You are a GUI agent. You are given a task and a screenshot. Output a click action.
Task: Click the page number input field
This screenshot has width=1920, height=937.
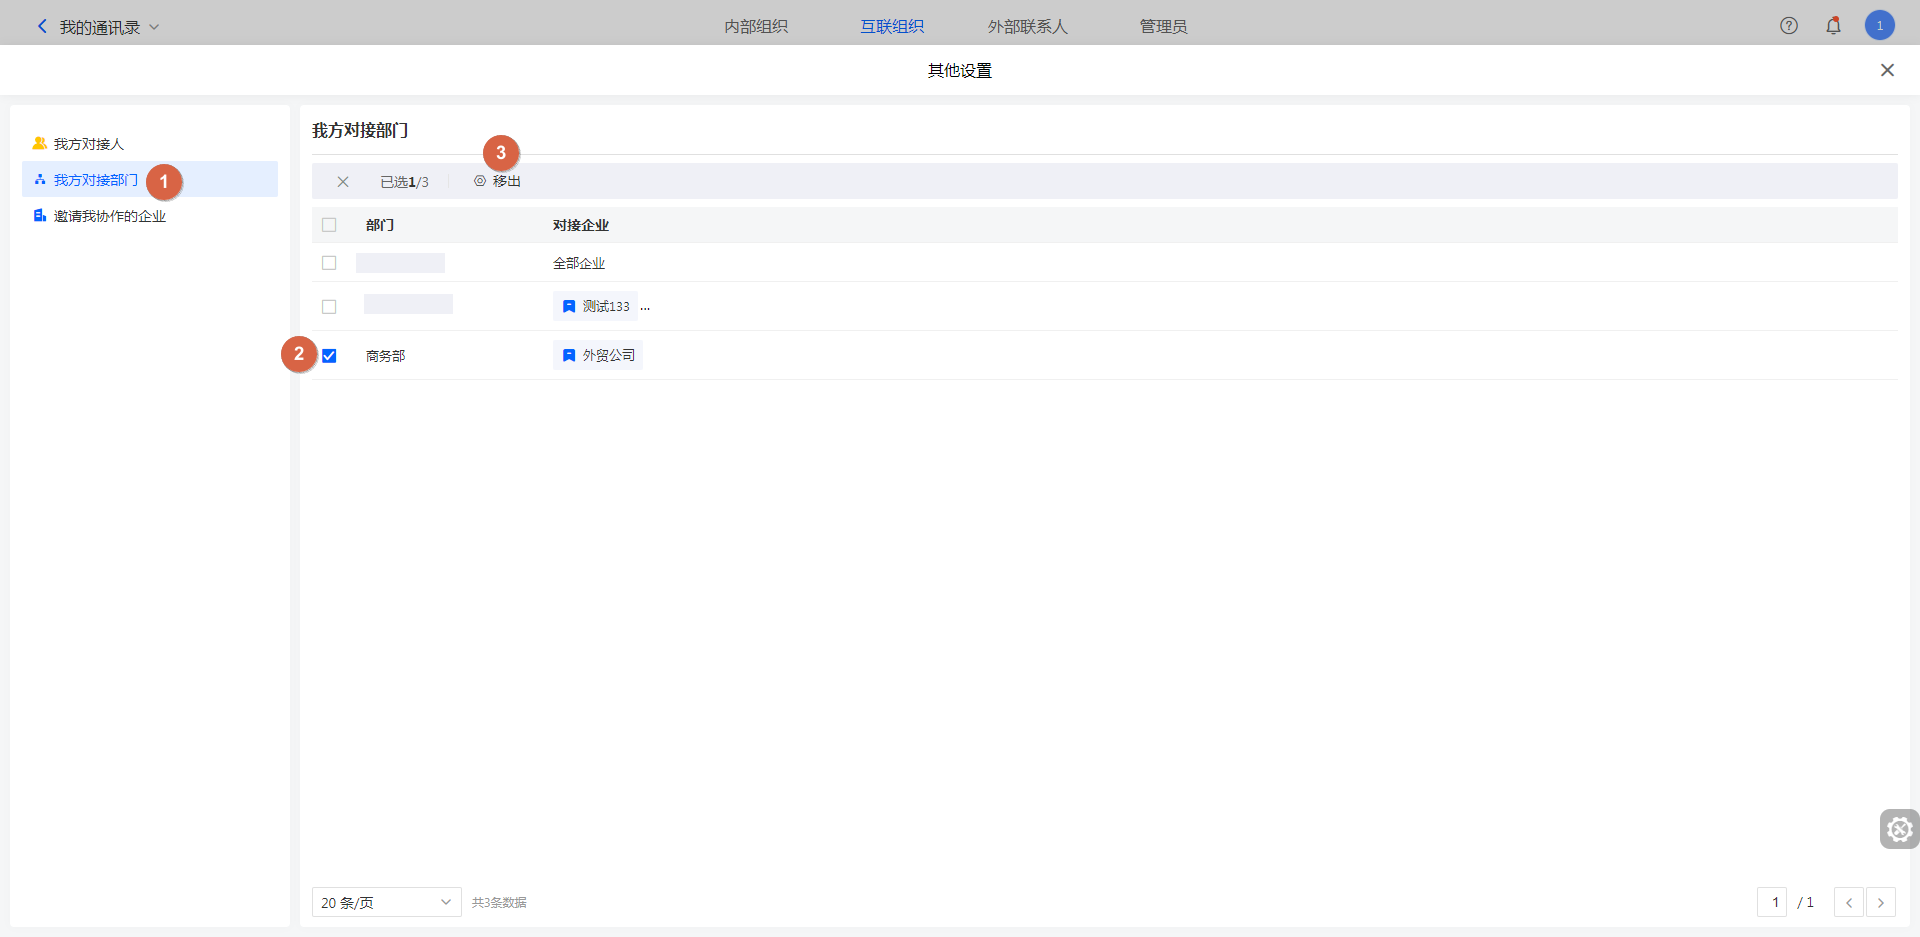(1775, 902)
